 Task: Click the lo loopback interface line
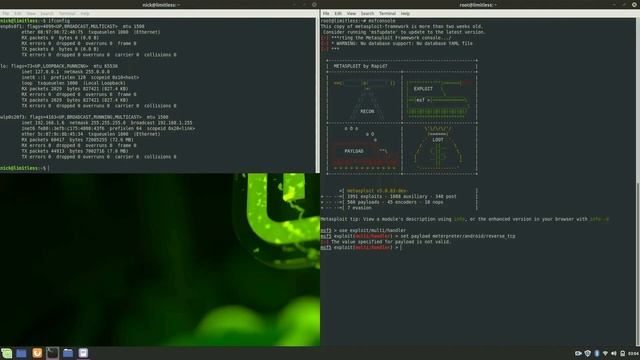tap(59, 66)
